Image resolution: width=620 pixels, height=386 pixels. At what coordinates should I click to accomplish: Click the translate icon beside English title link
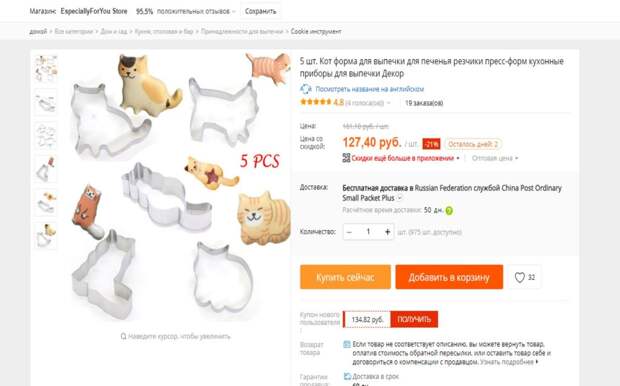(x=306, y=89)
